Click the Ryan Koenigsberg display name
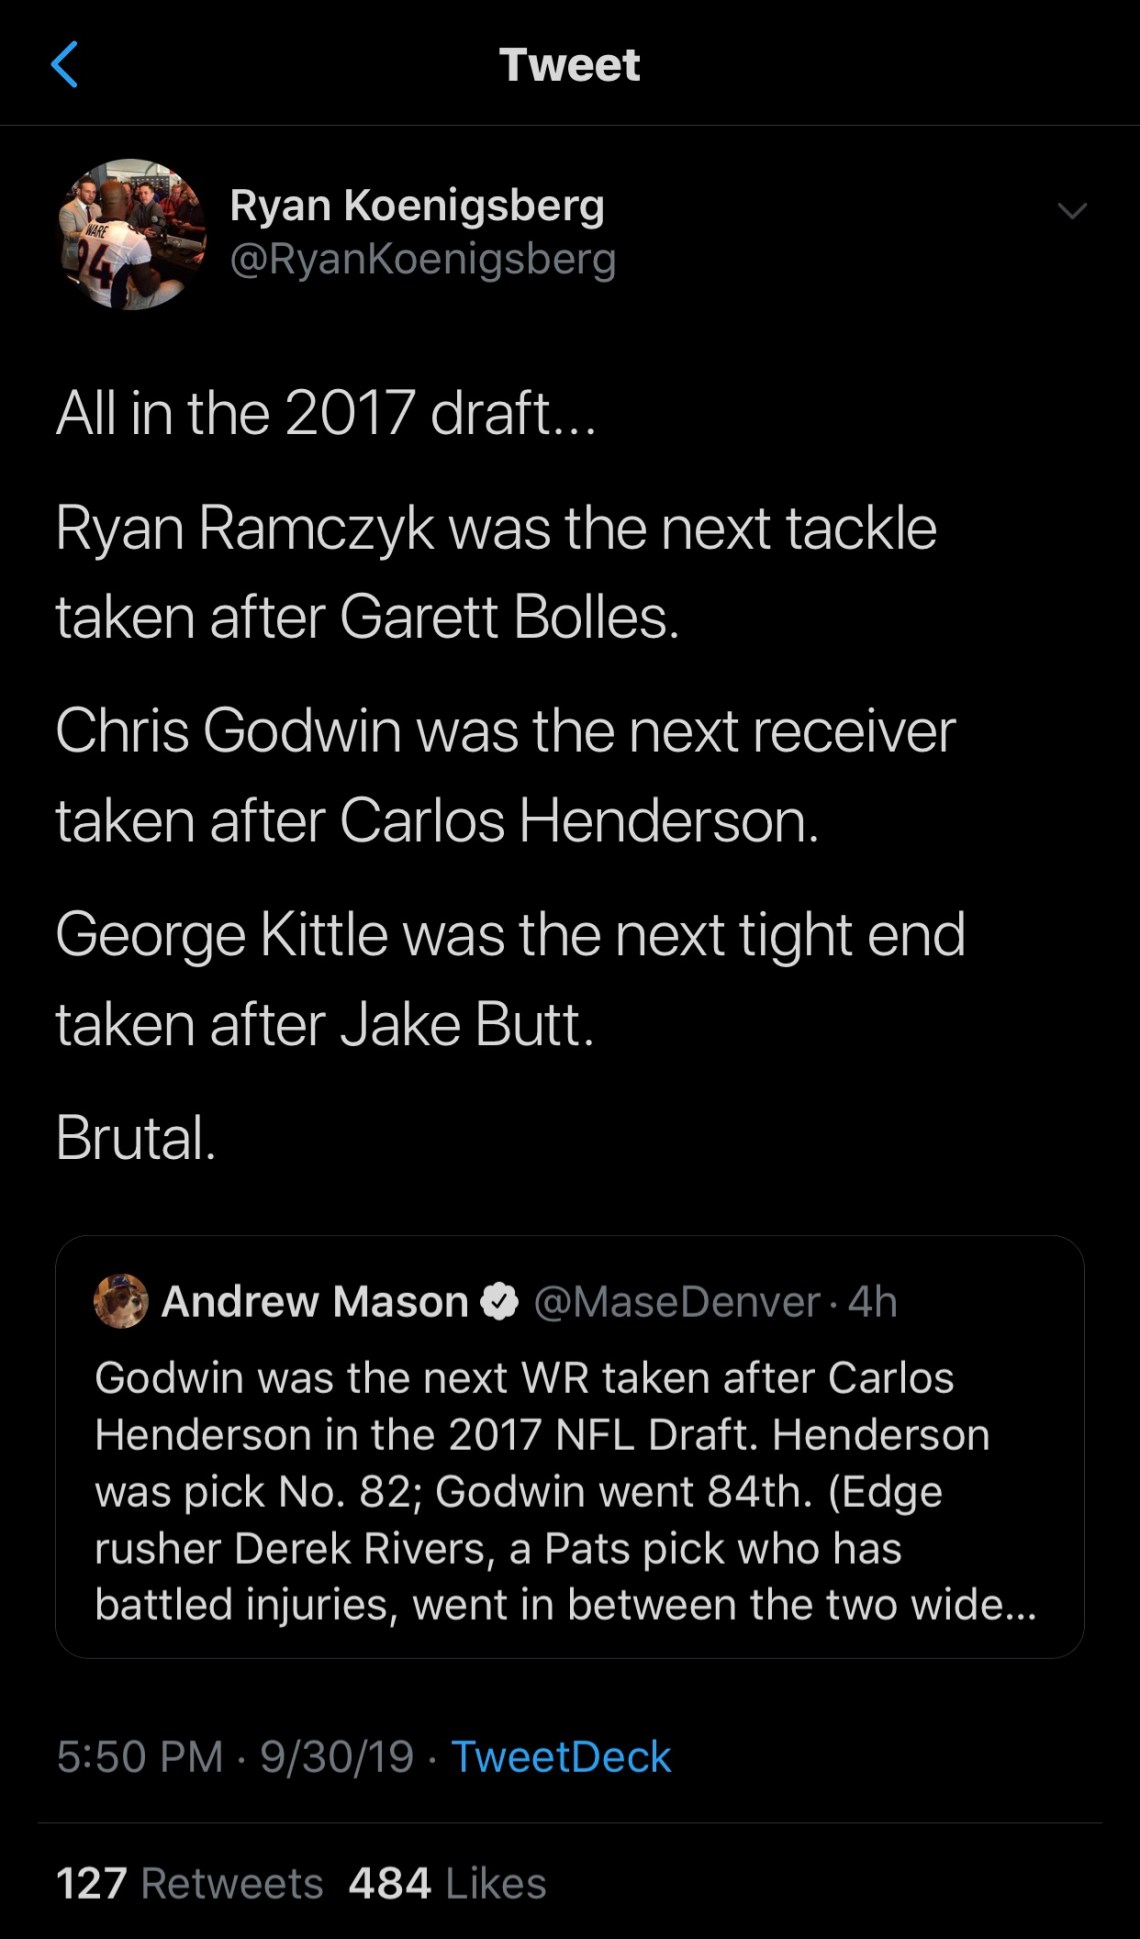Image resolution: width=1140 pixels, height=1939 pixels. pyautogui.click(x=417, y=205)
